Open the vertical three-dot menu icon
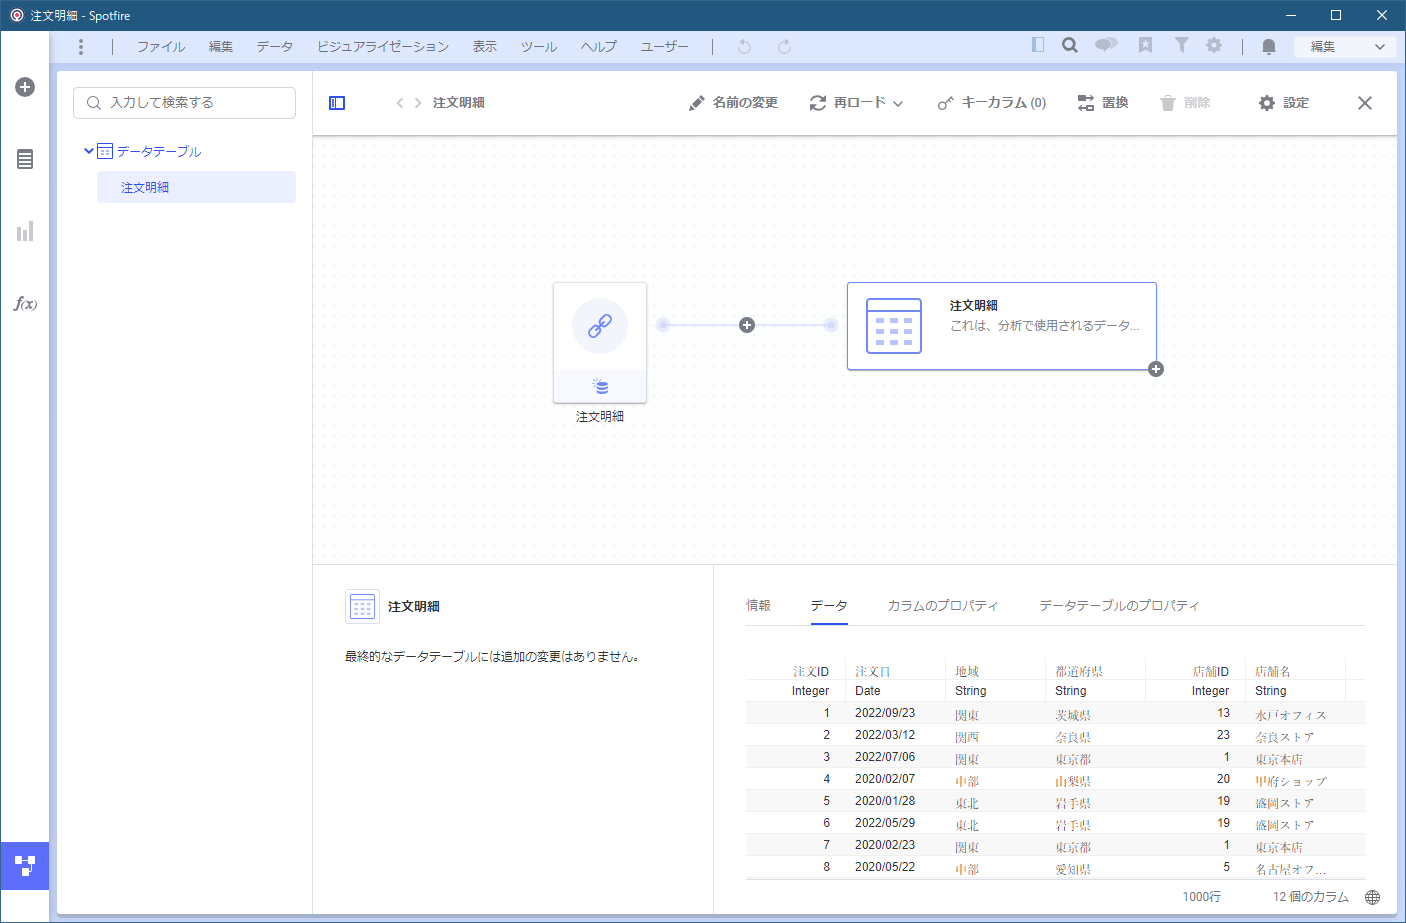This screenshot has width=1406, height=923. pos(81,47)
